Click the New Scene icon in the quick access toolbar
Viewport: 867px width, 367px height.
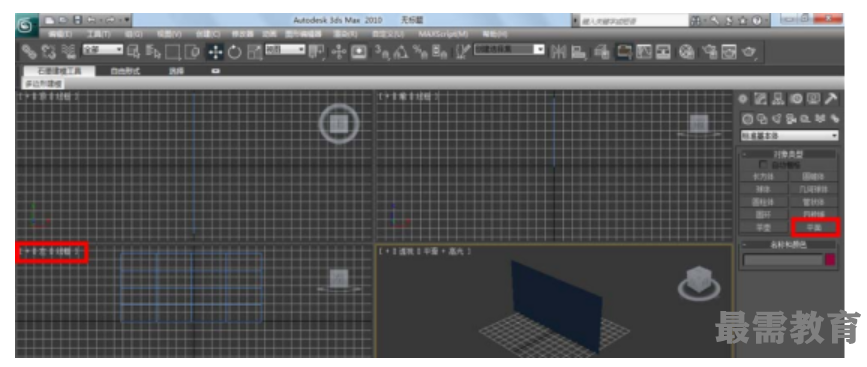(49, 20)
